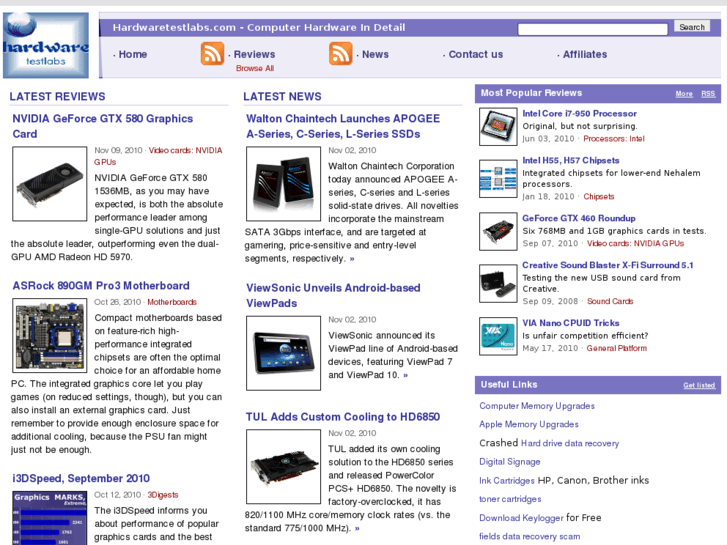Viewport: 727px width, 545px height.
Task: Open the Contact us menu item
Action: (476, 54)
